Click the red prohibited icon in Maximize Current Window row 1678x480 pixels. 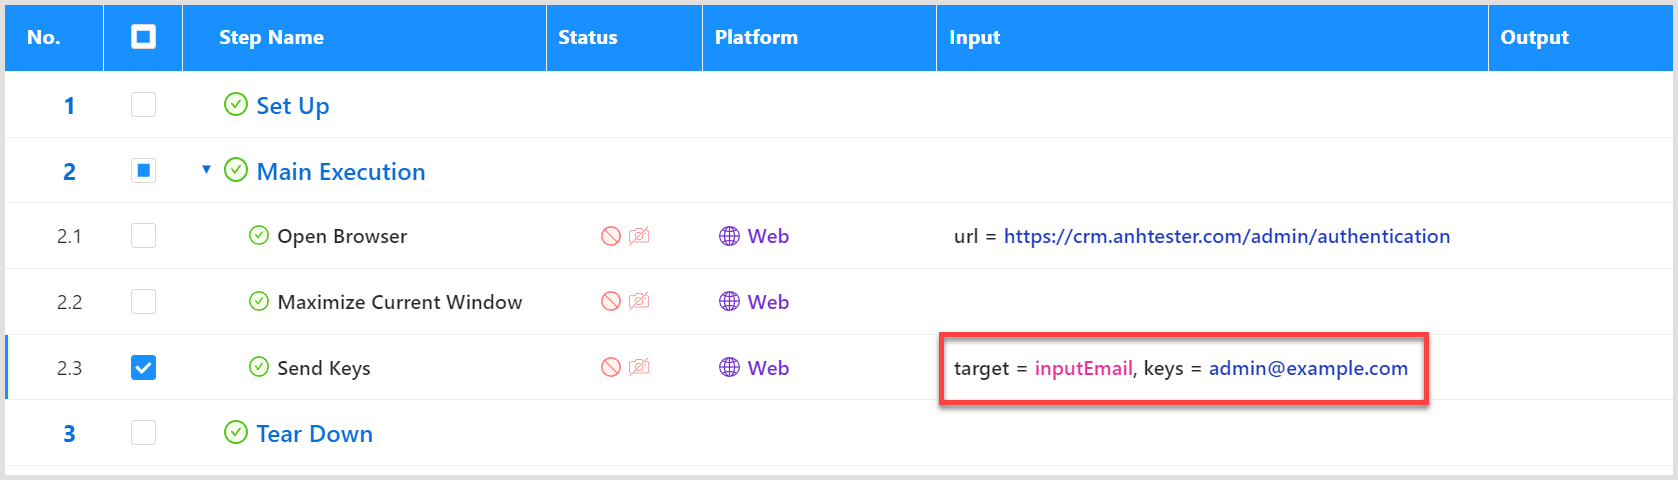click(611, 302)
